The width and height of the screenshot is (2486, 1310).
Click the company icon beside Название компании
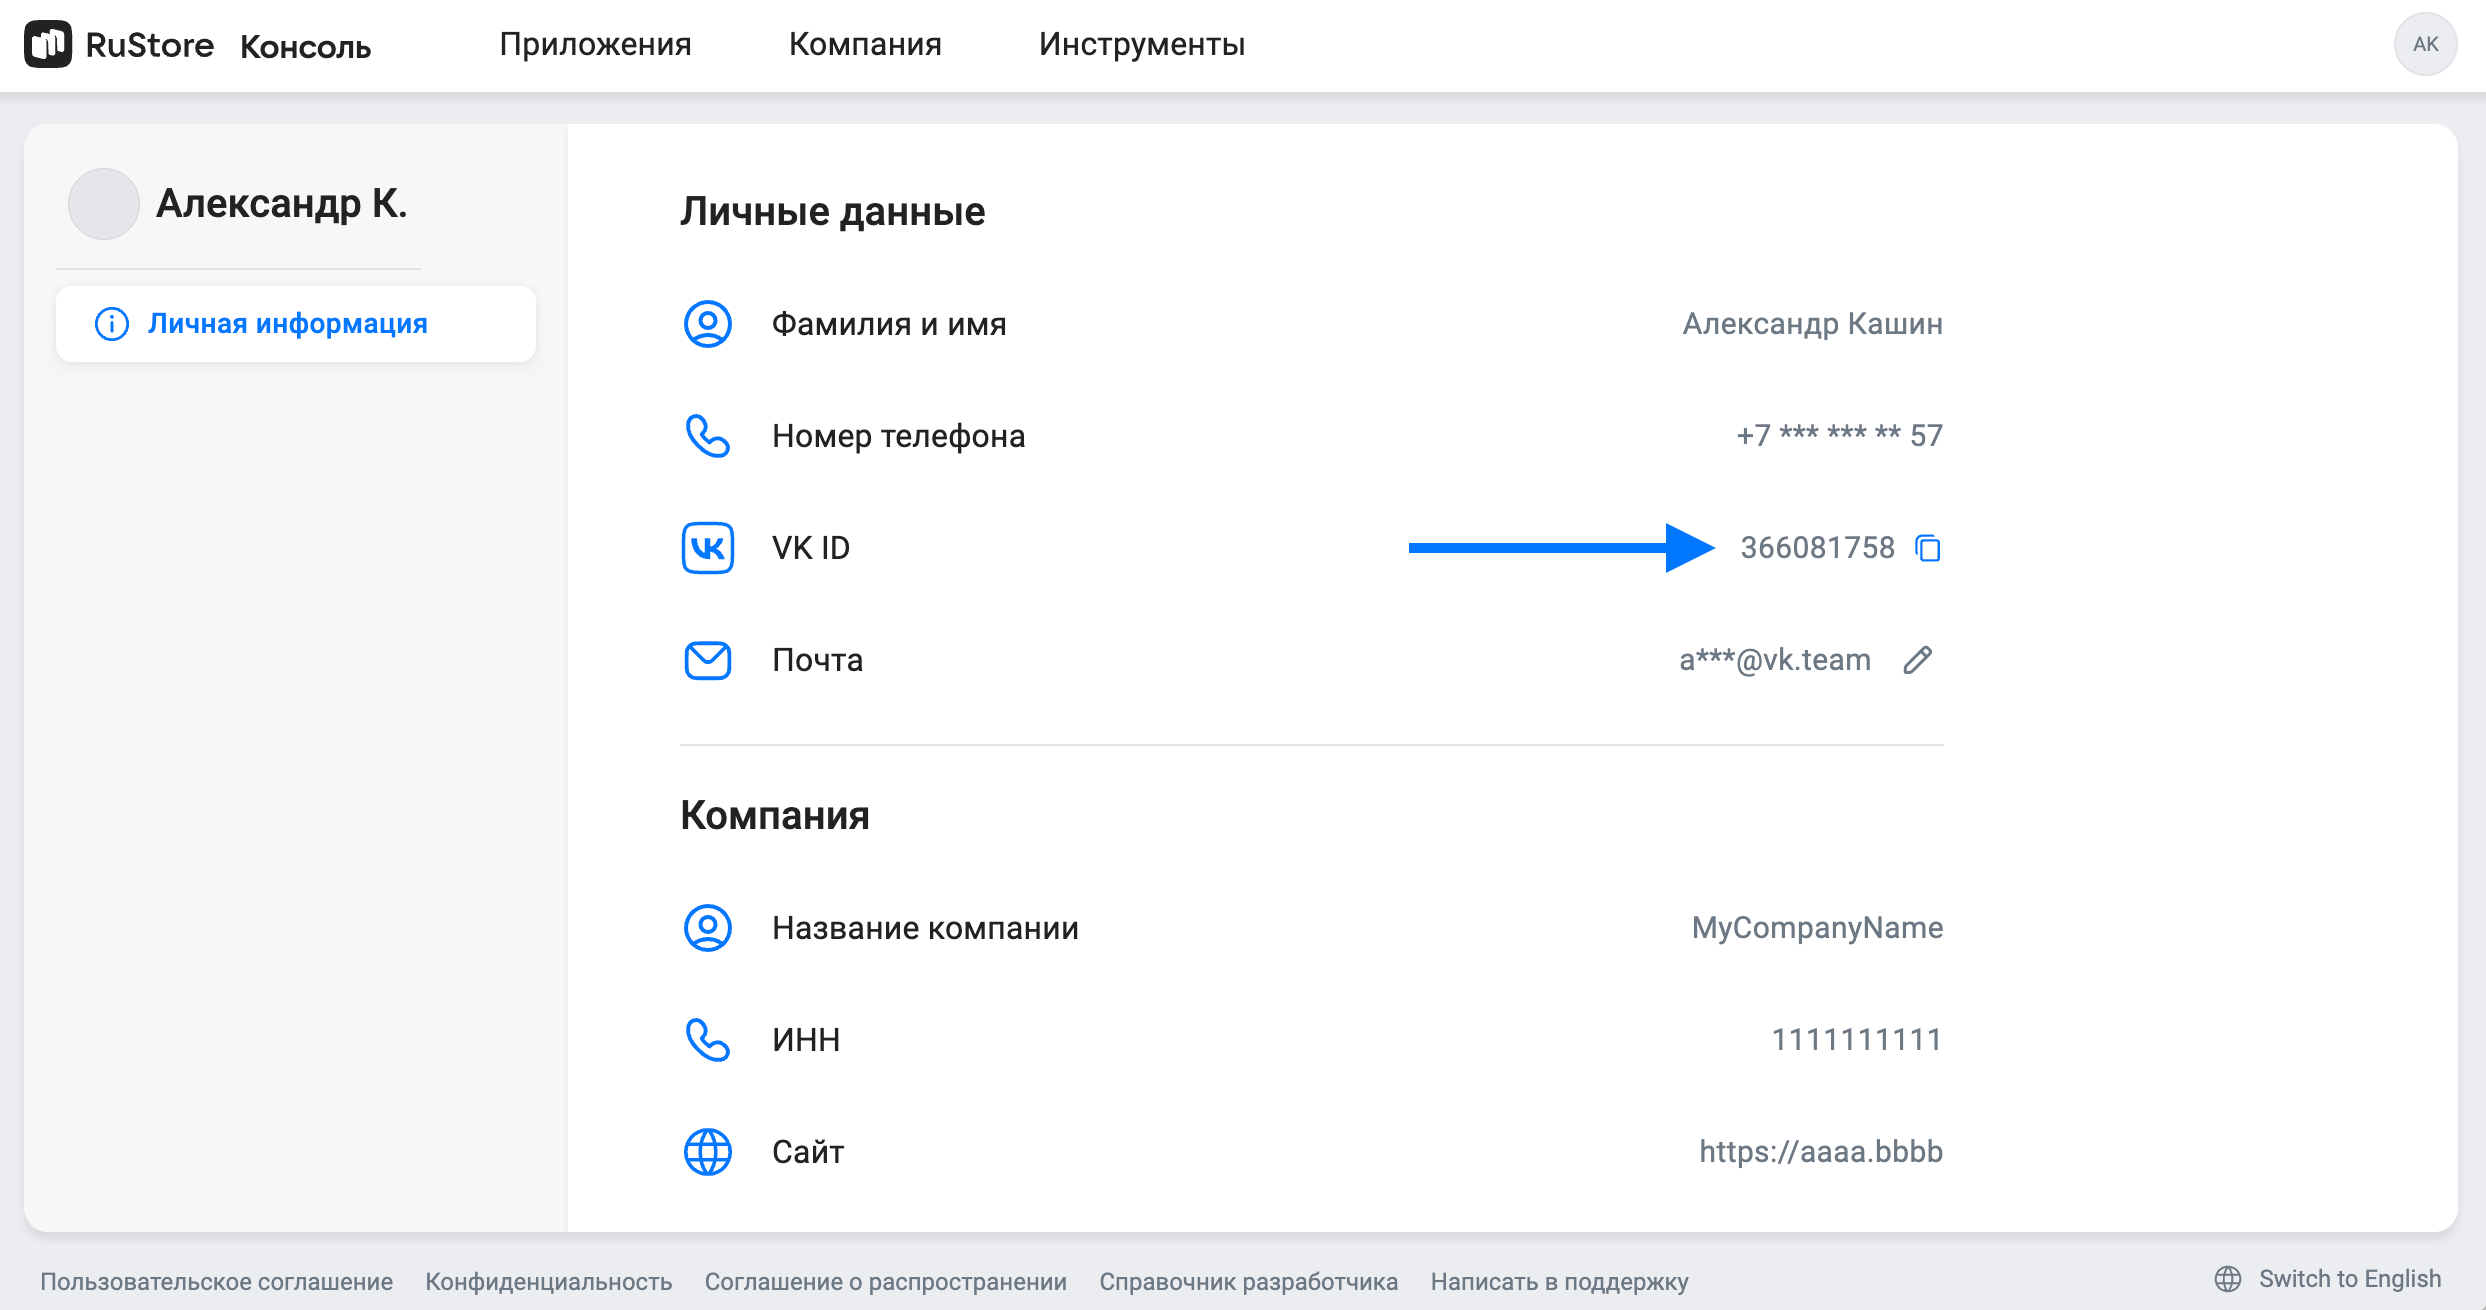click(x=707, y=928)
